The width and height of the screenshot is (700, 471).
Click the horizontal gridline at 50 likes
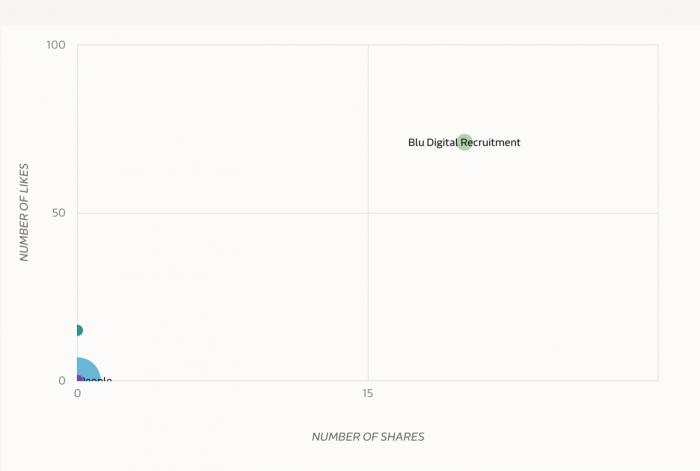(x=220, y=213)
